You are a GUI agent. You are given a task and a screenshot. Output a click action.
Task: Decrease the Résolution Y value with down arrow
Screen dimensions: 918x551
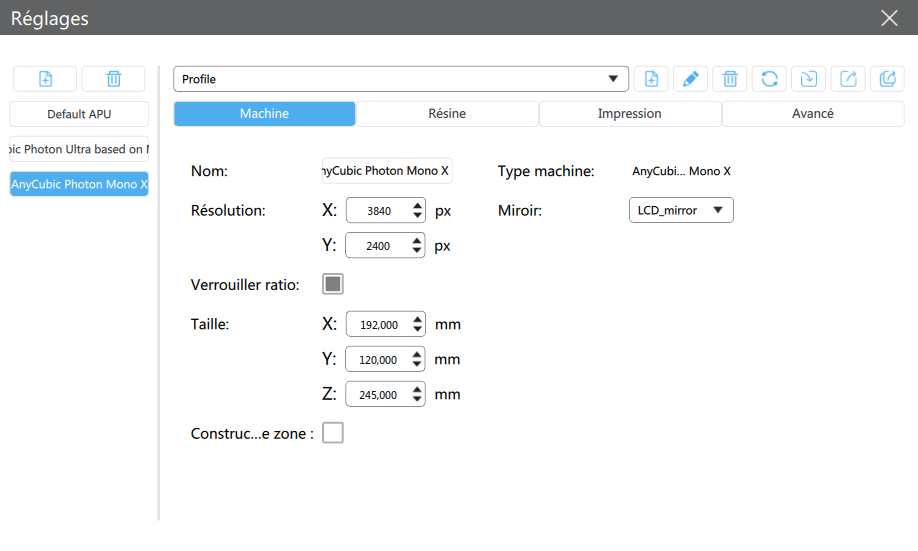tap(417, 251)
